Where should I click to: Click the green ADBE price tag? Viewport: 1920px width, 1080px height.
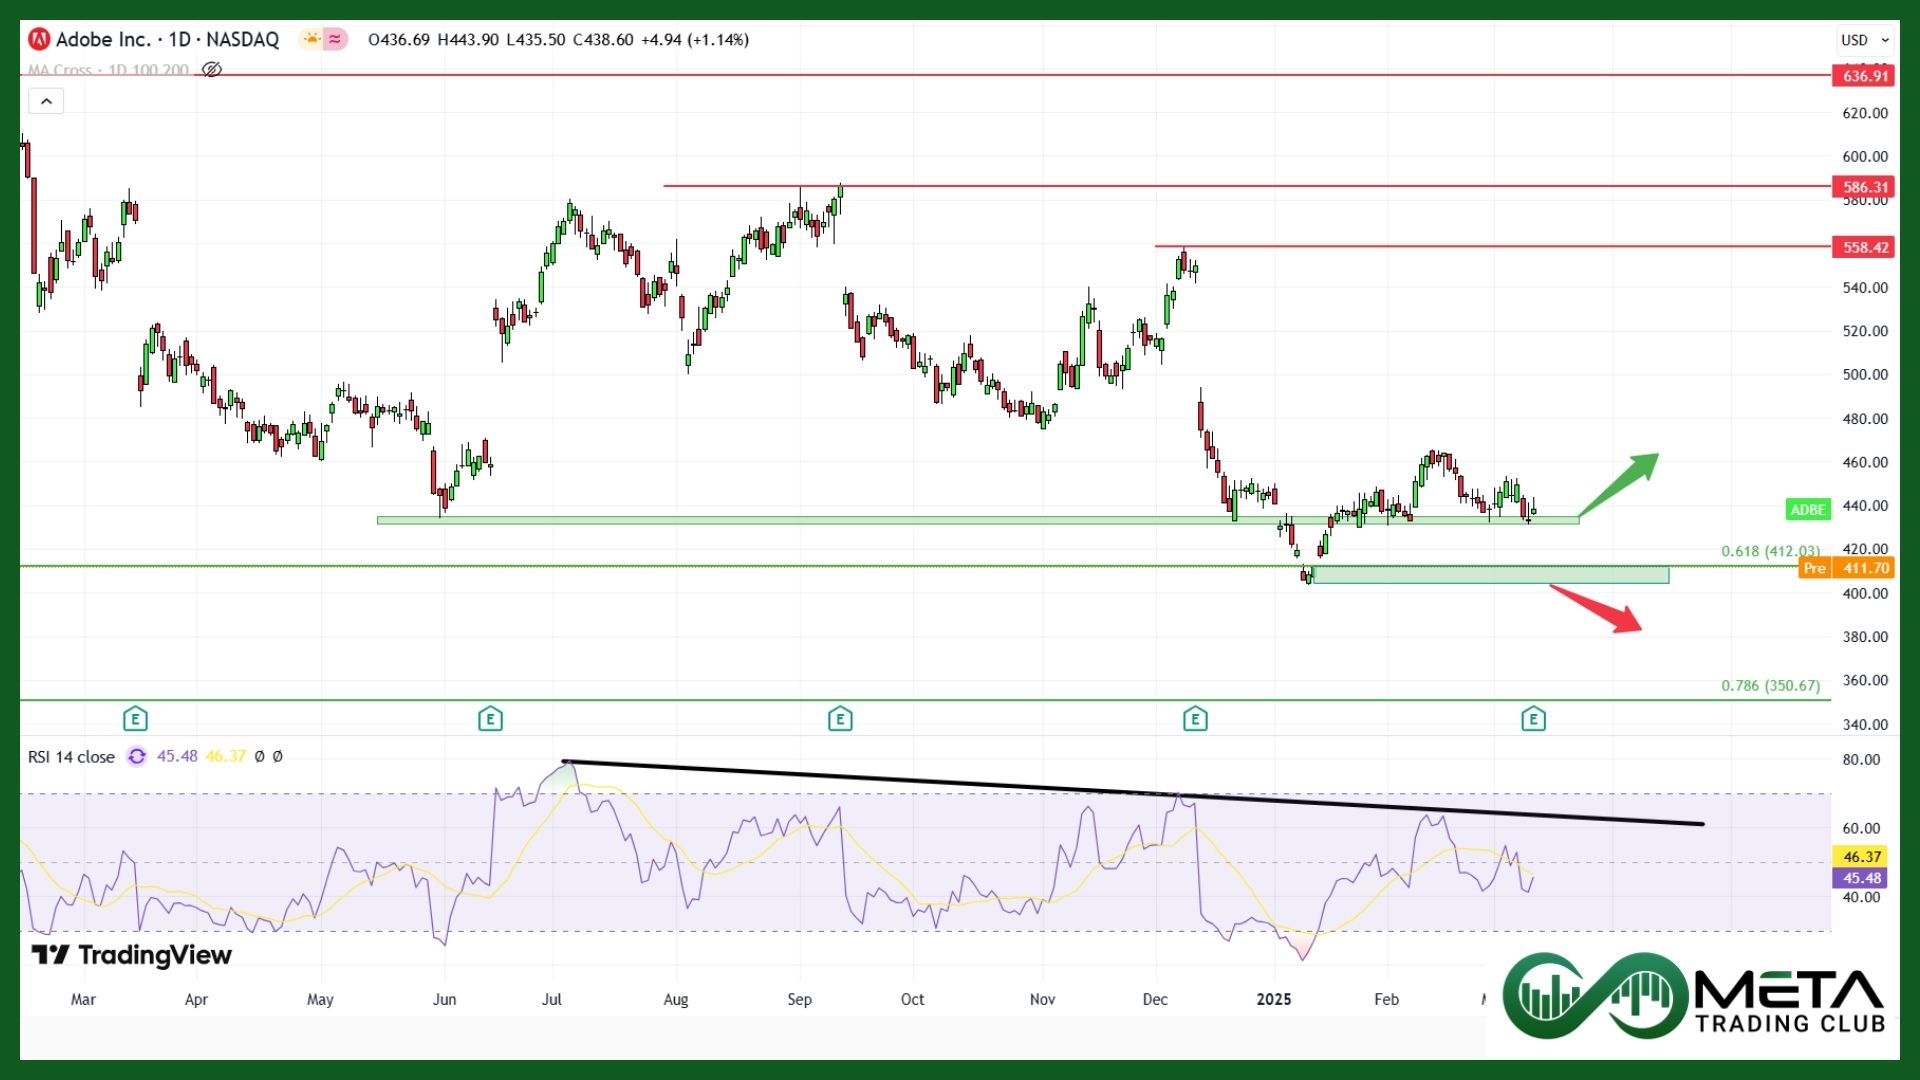click(1808, 510)
